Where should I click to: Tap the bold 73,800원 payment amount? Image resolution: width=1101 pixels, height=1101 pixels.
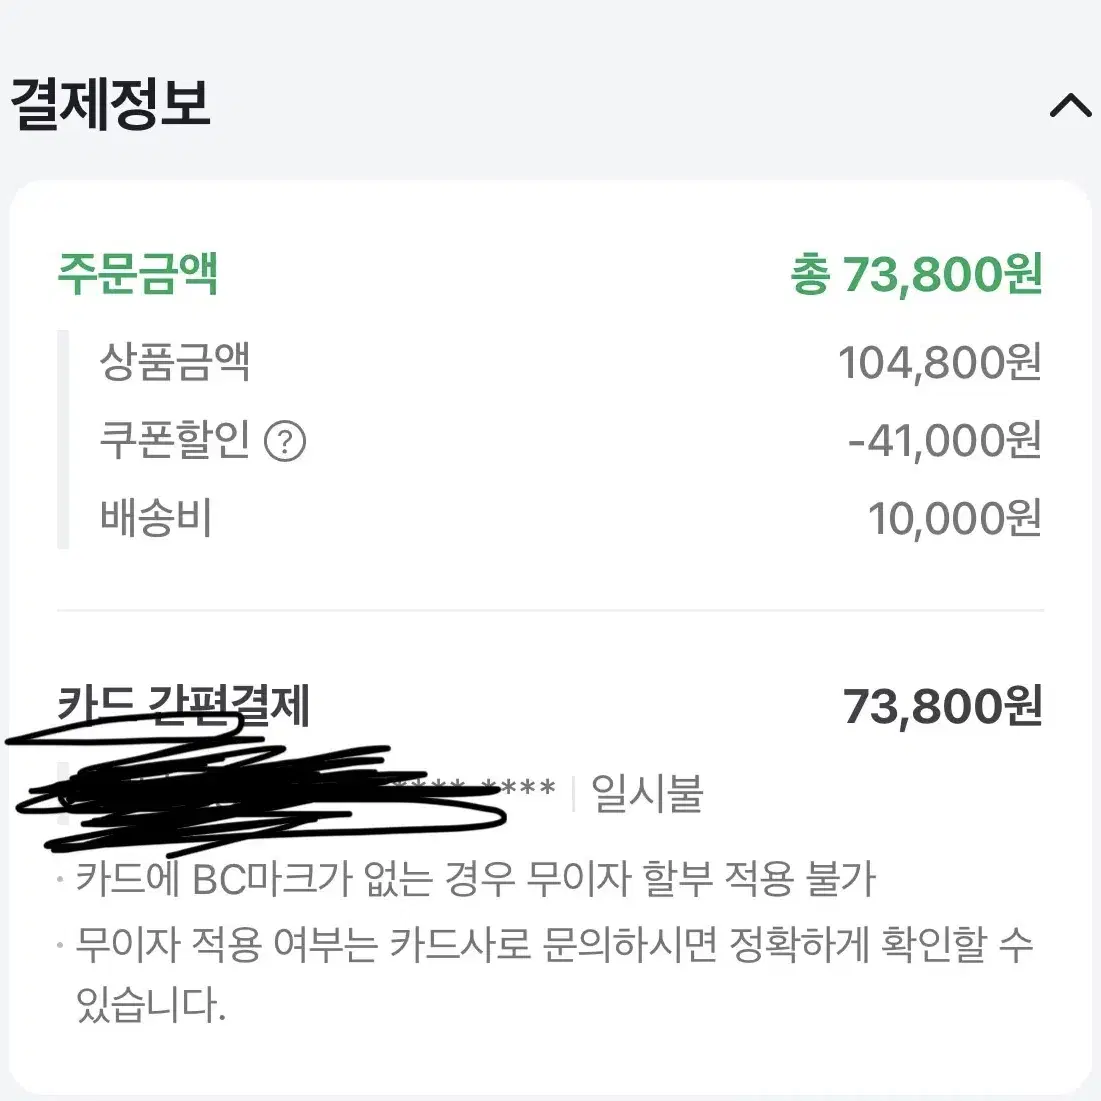click(942, 706)
